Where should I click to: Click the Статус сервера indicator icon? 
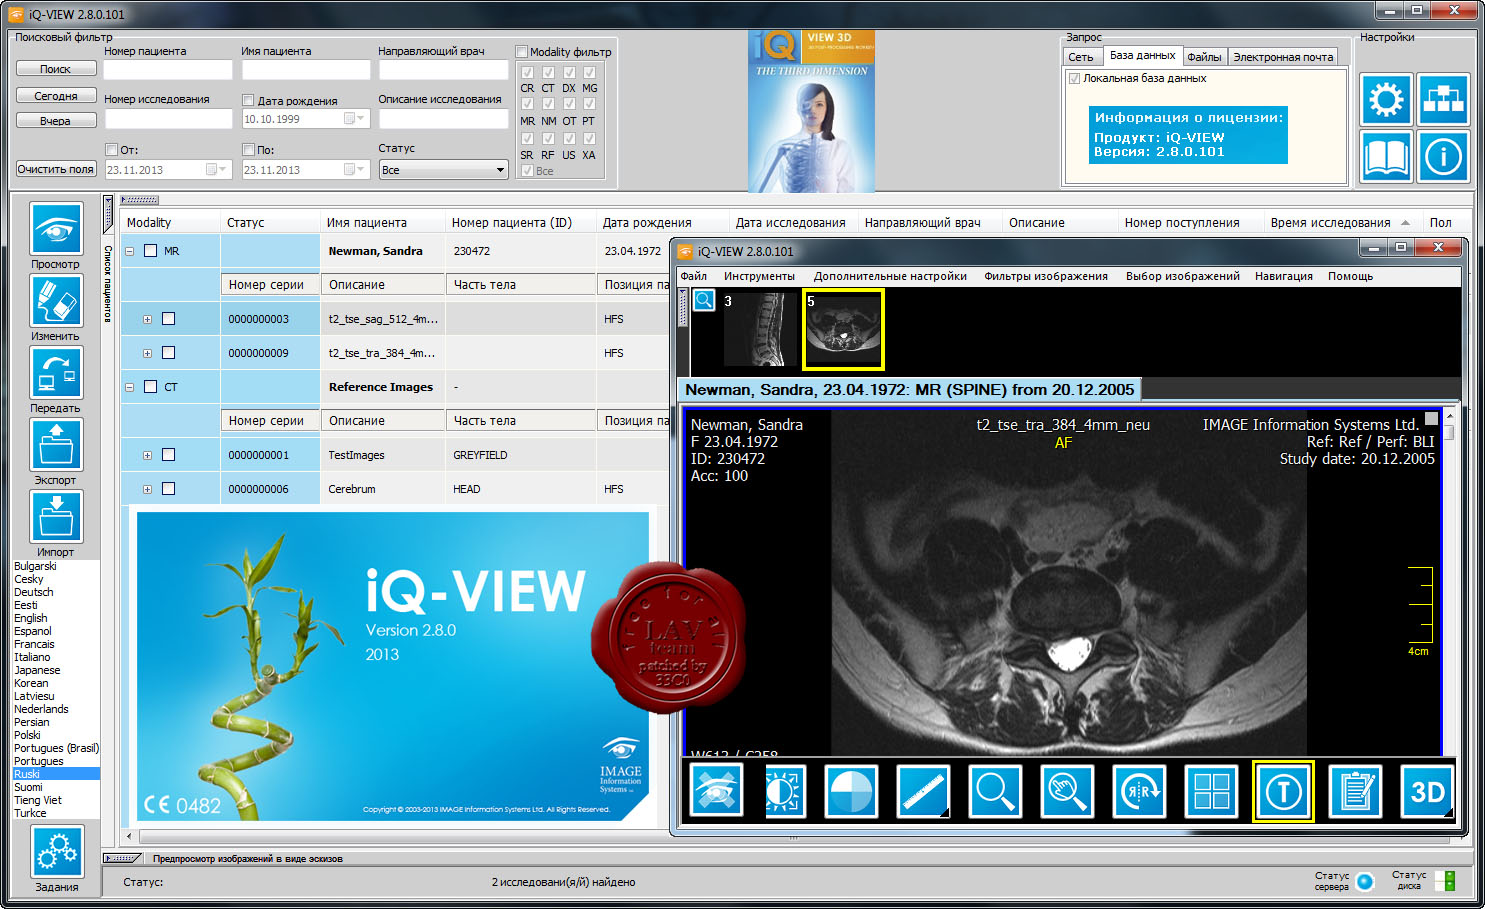(x=1365, y=881)
